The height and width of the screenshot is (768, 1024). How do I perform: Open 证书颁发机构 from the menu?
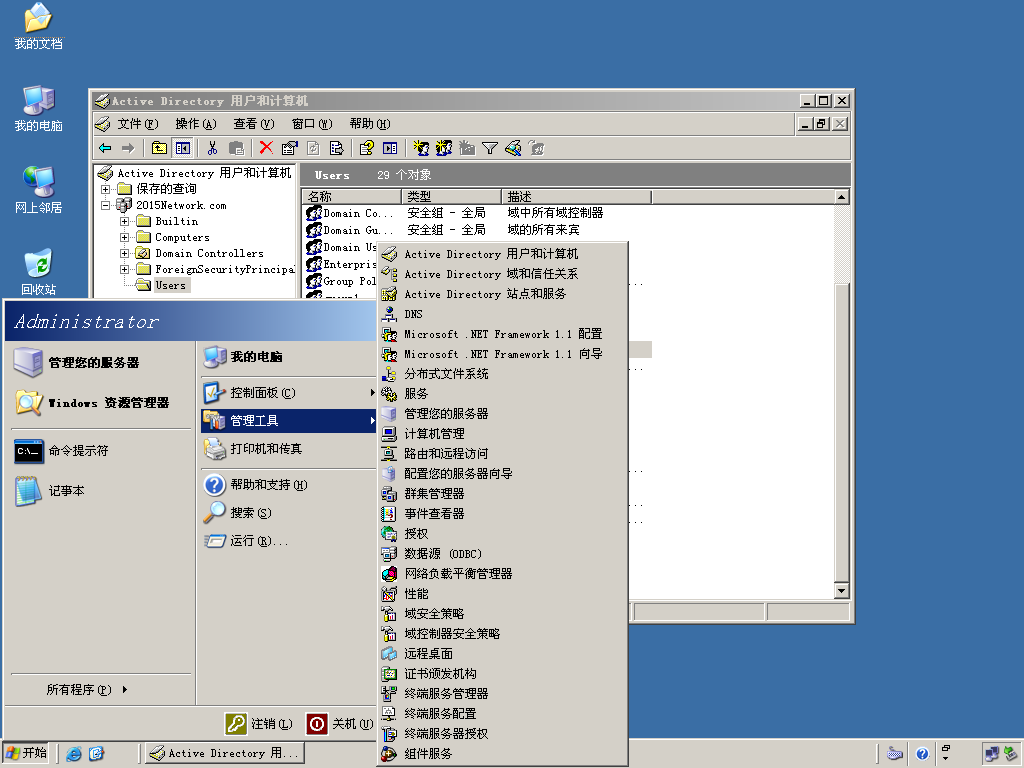pos(503,673)
